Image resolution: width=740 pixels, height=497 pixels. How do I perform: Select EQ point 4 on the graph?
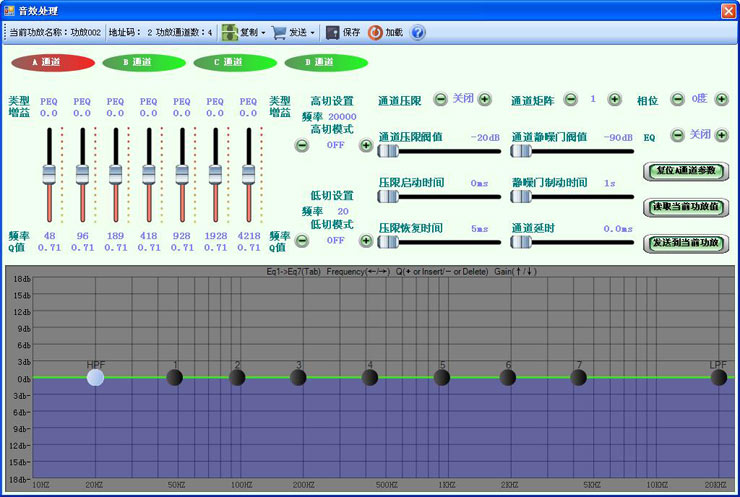tap(370, 378)
